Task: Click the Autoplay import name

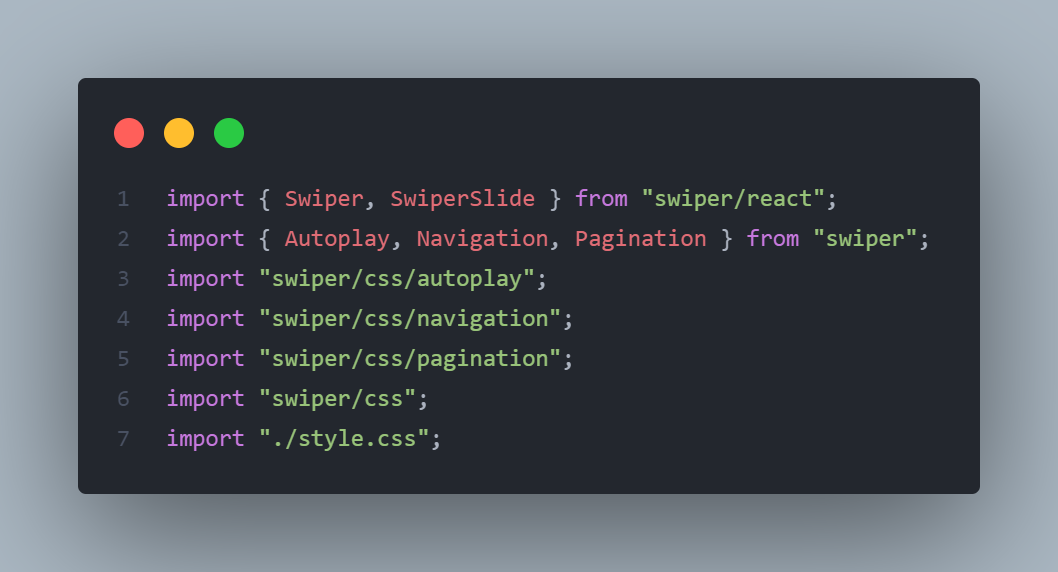Action: (337, 239)
